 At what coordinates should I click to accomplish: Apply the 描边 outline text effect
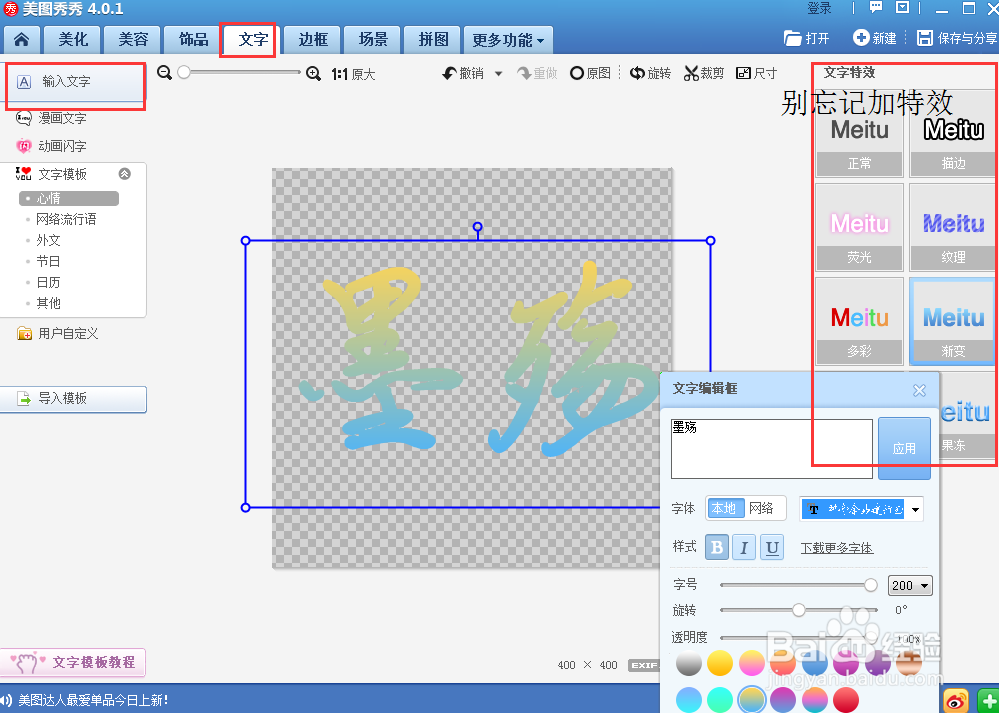pyautogui.click(x=953, y=136)
